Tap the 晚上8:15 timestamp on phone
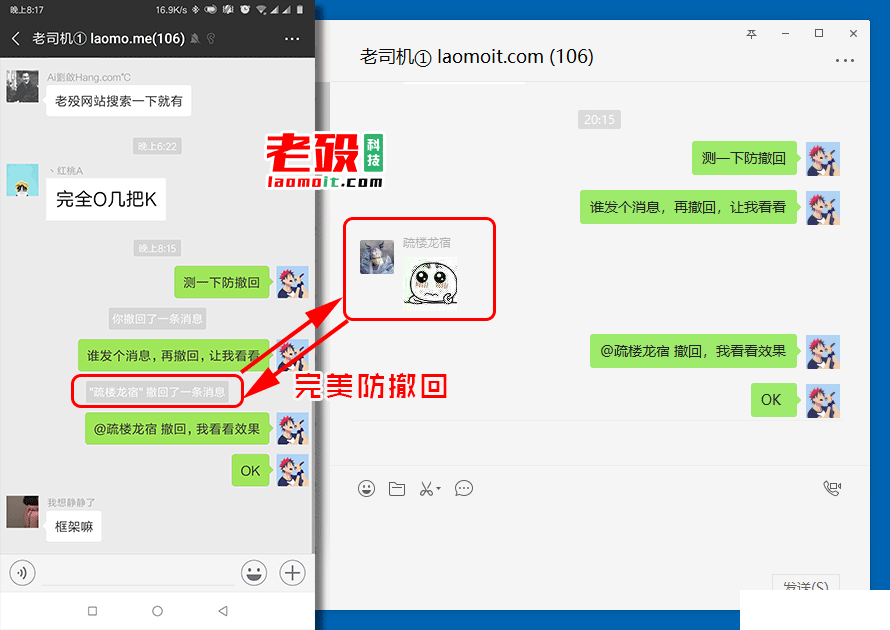 pyautogui.click(x=157, y=248)
